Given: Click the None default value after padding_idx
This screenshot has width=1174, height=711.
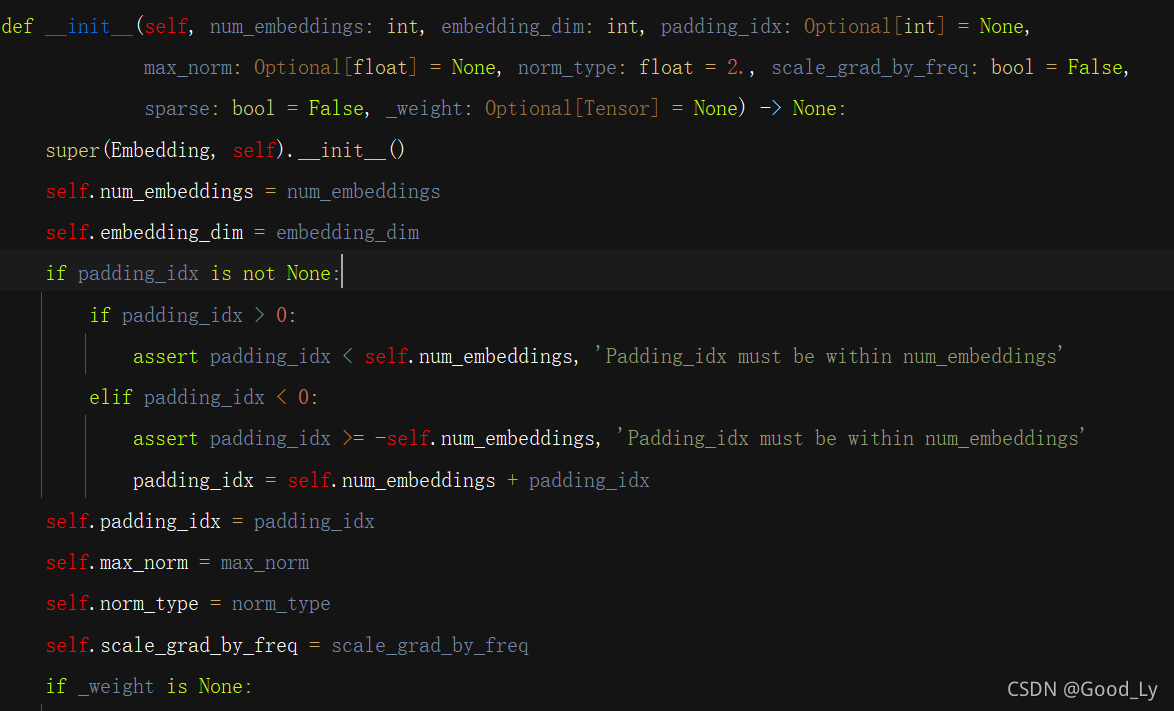Looking at the screenshot, I should click(1001, 26).
